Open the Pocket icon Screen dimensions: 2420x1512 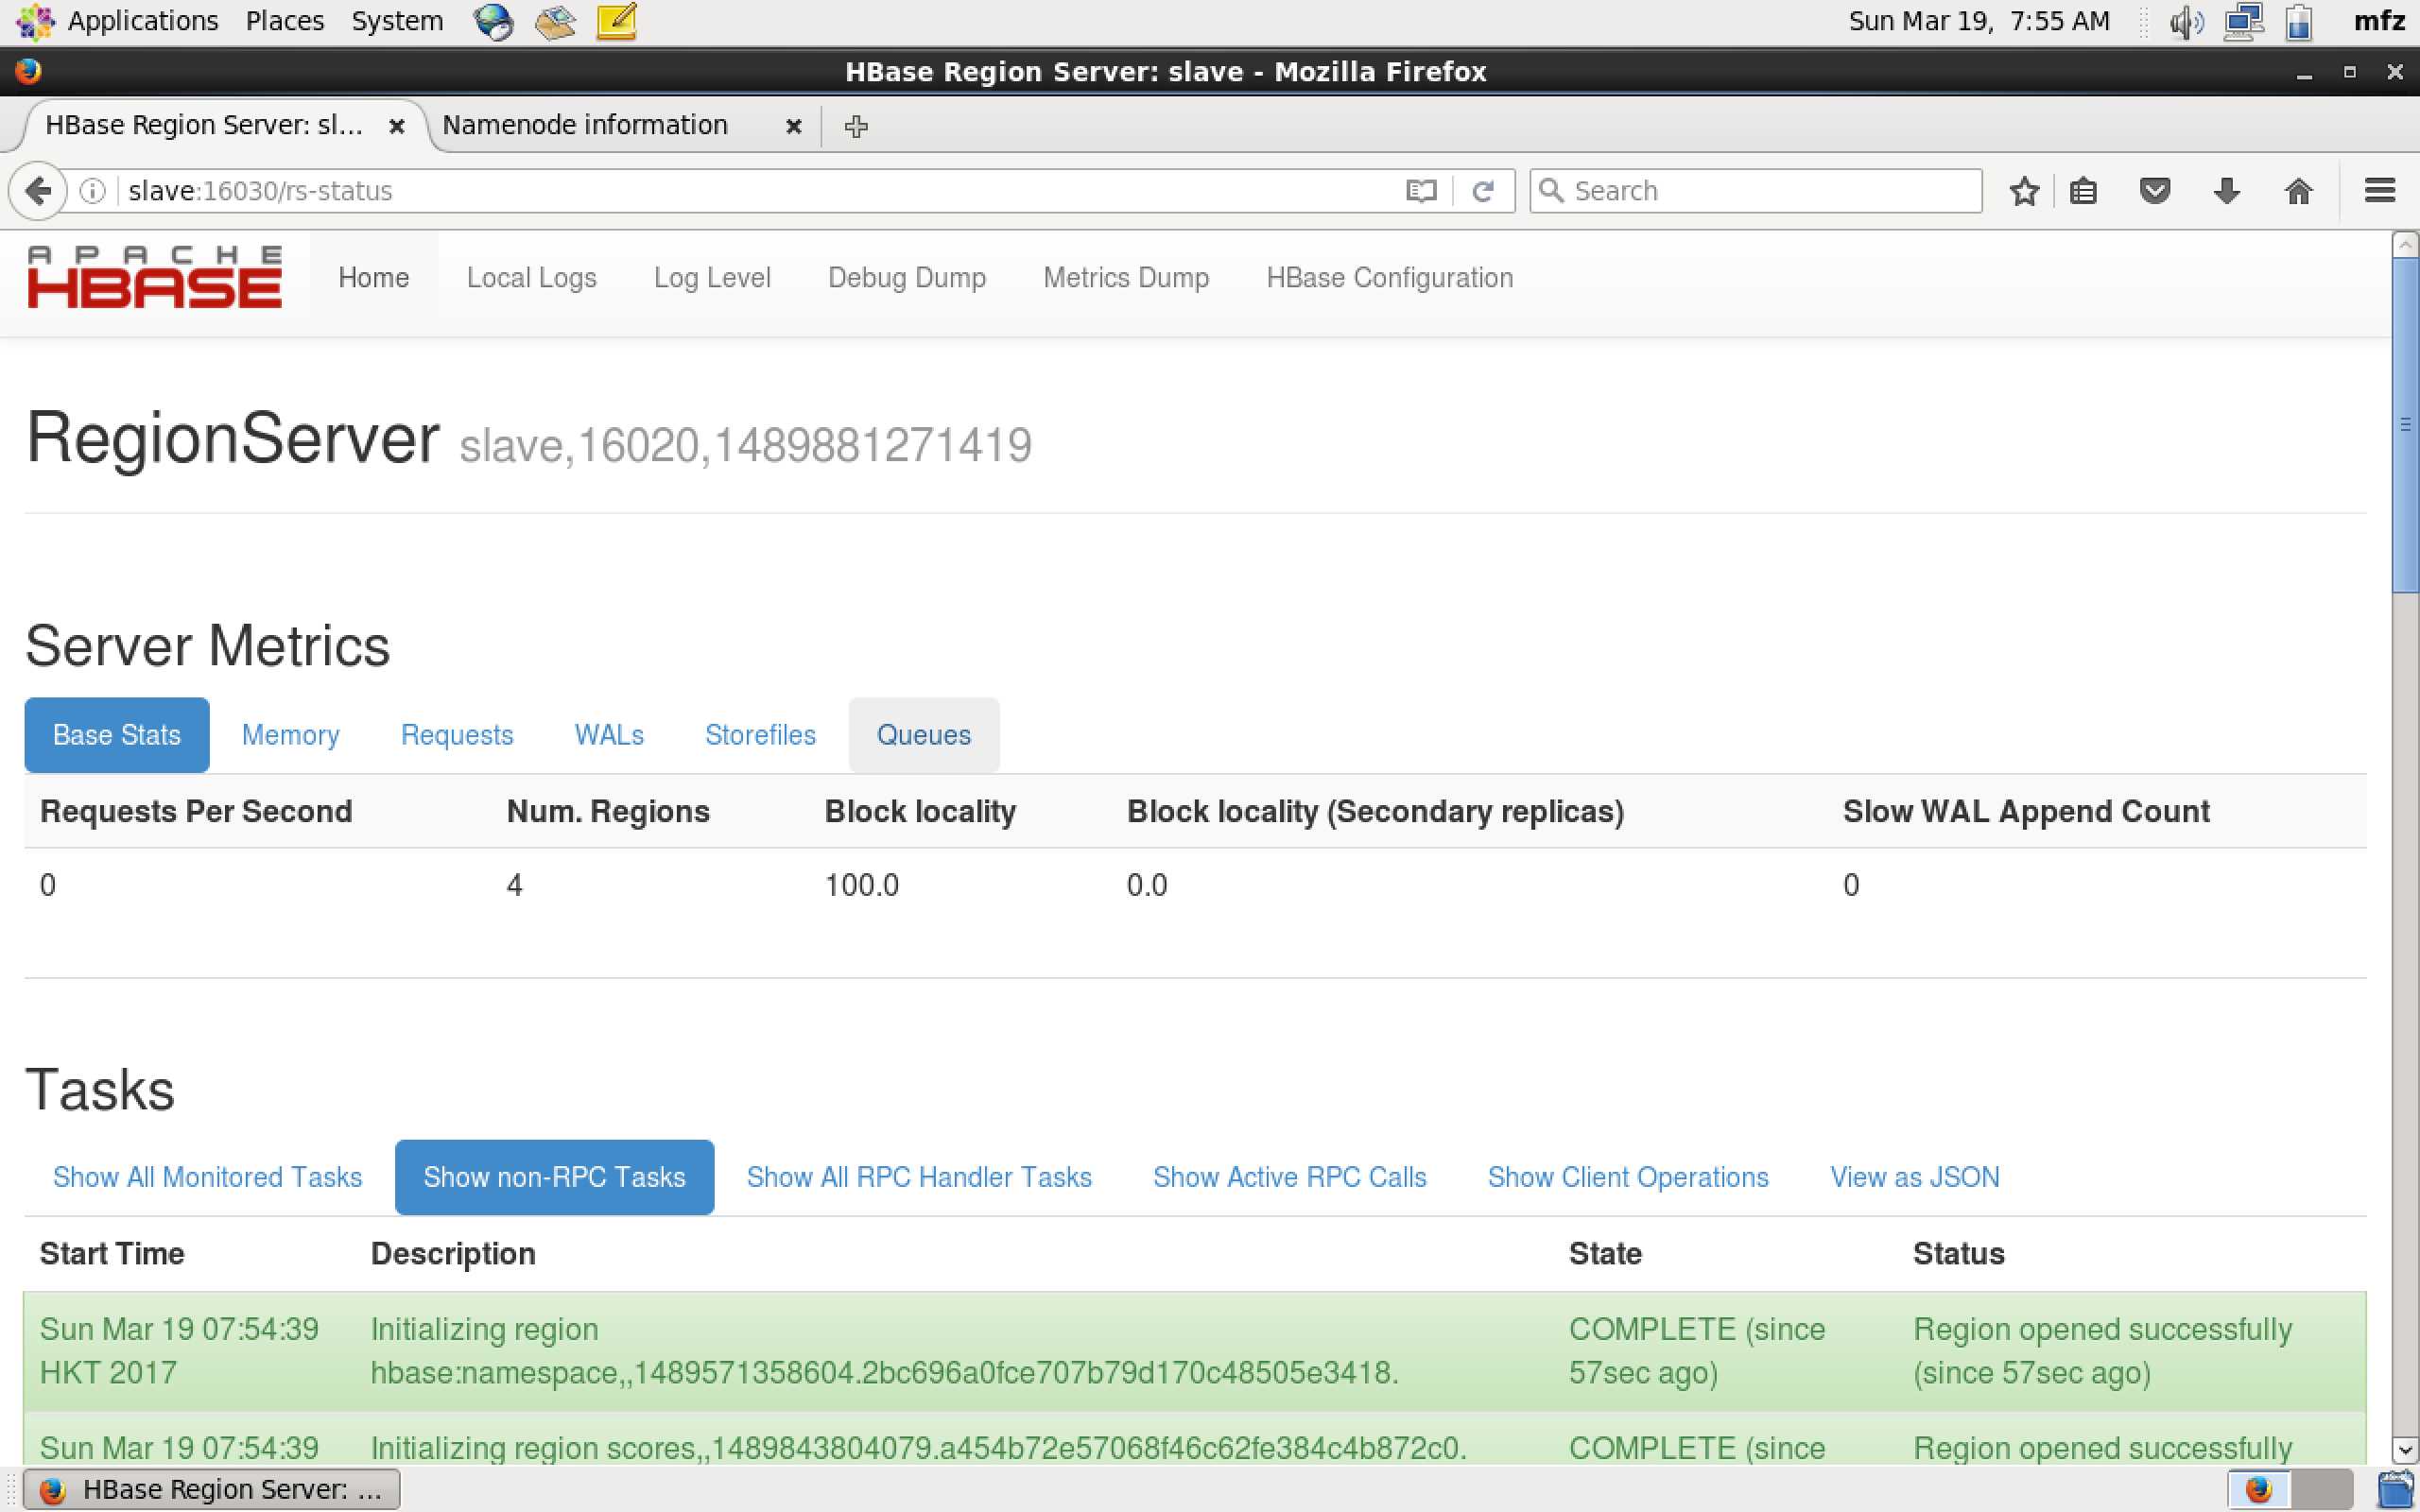coord(2155,190)
